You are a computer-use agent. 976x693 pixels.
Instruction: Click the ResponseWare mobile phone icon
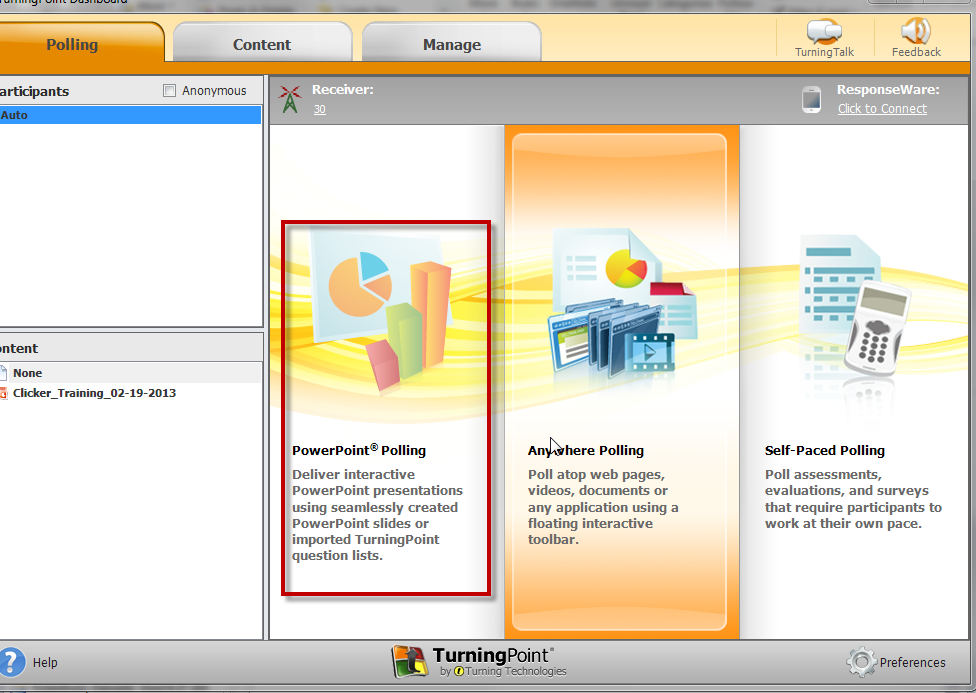pyautogui.click(x=811, y=100)
